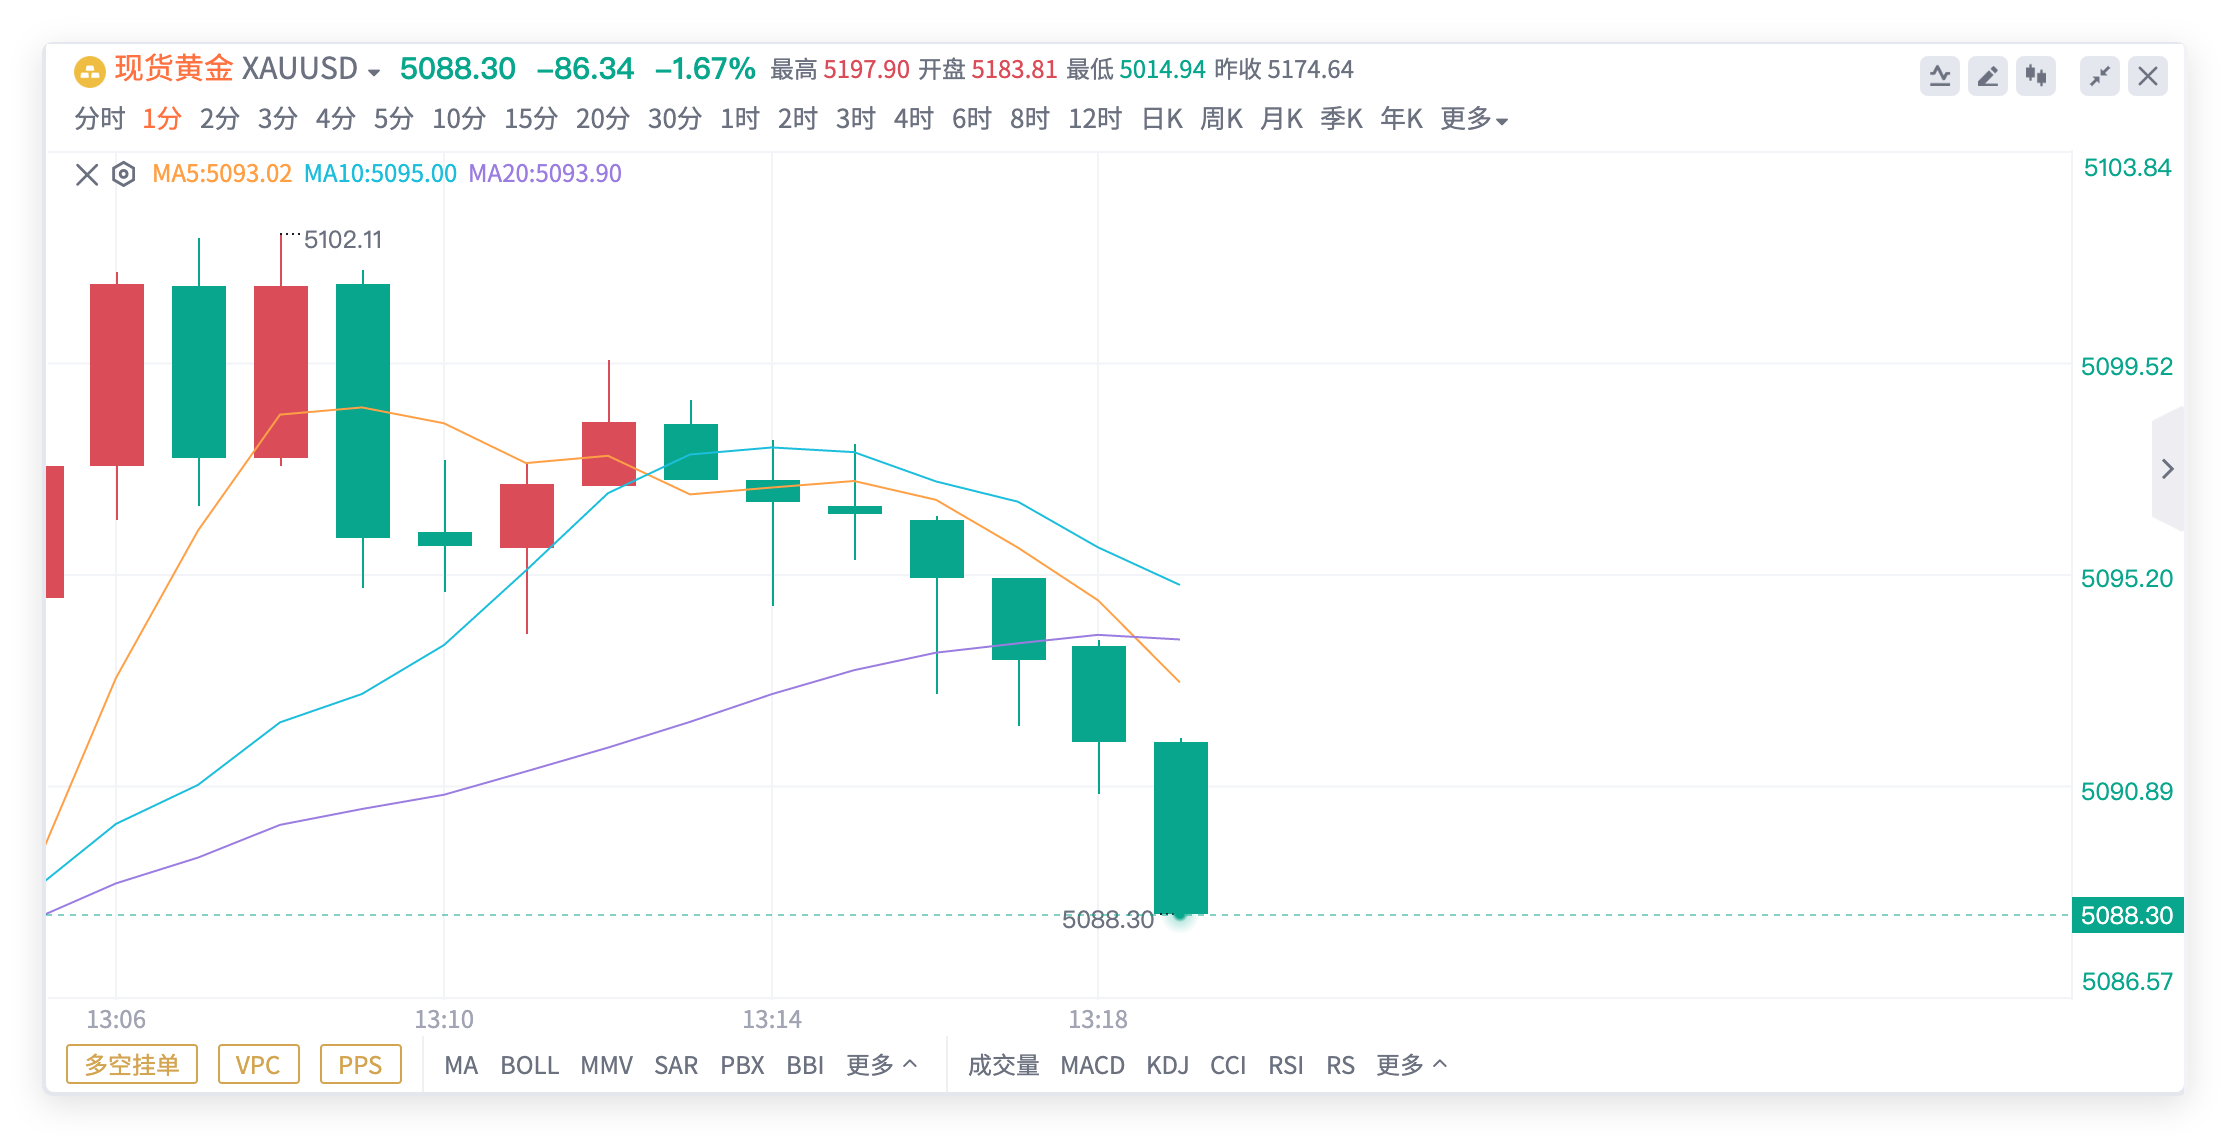Switch to the 日K timeframe tab

(1162, 119)
